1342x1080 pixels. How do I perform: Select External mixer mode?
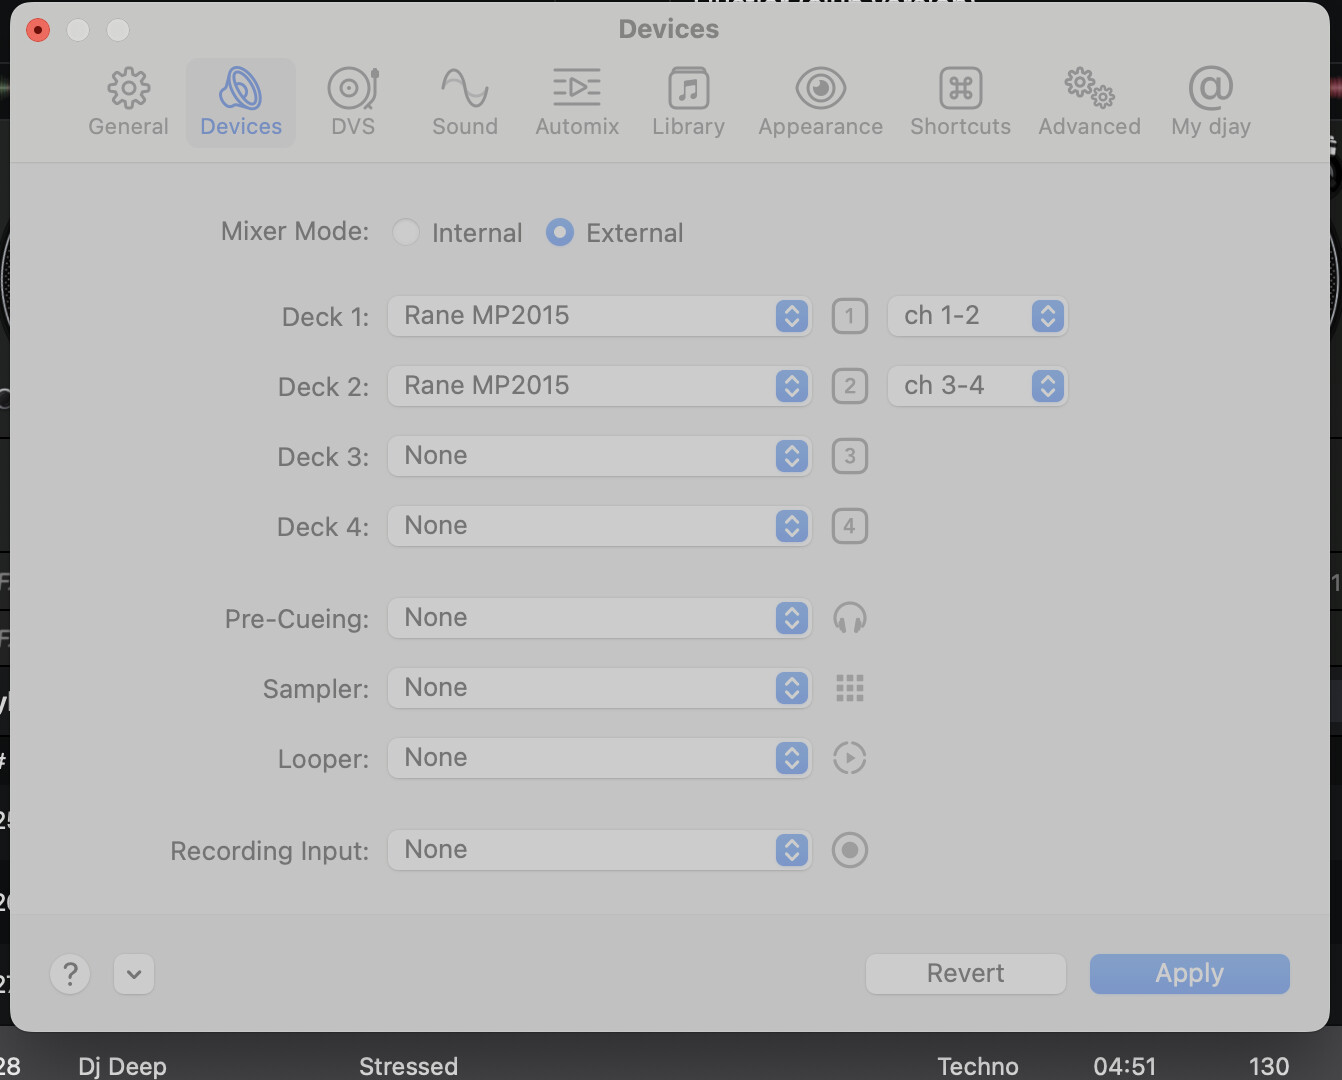point(560,233)
